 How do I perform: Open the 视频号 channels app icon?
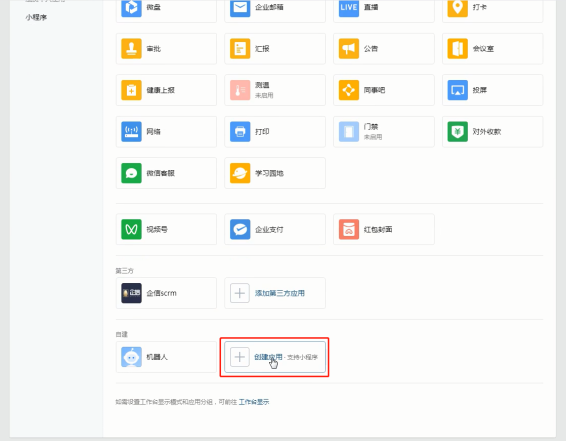click(131, 229)
